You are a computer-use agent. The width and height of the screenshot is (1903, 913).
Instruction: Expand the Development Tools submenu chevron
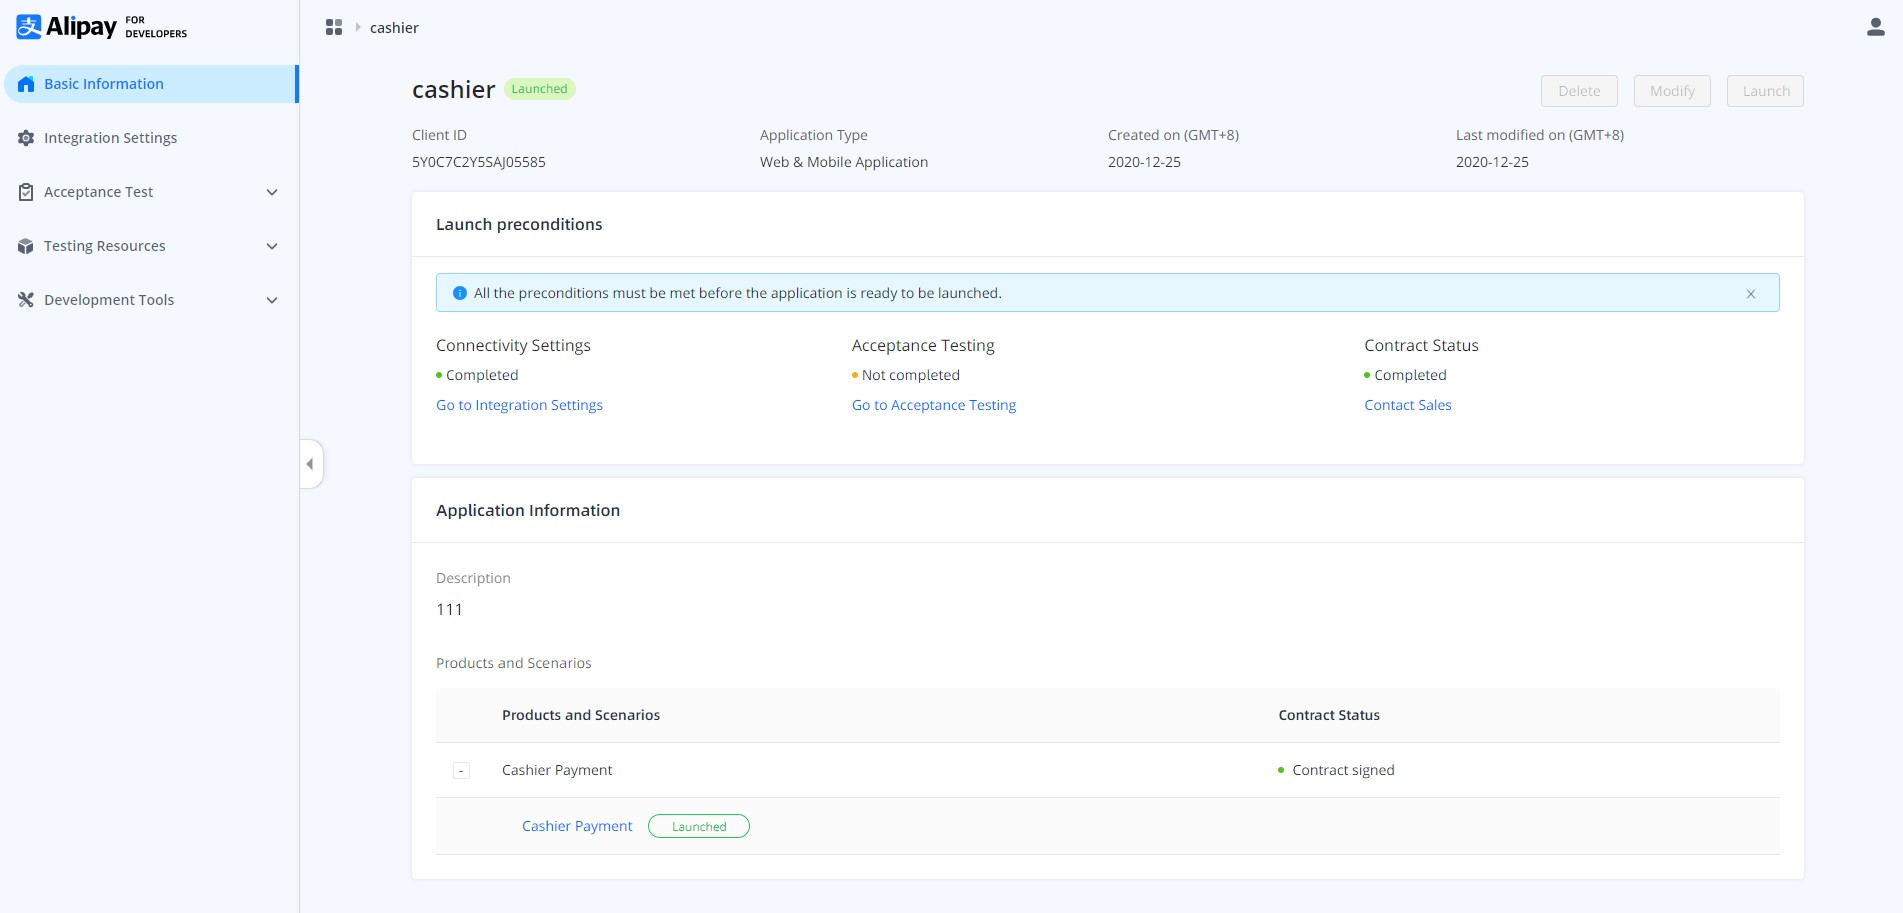click(x=272, y=300)
